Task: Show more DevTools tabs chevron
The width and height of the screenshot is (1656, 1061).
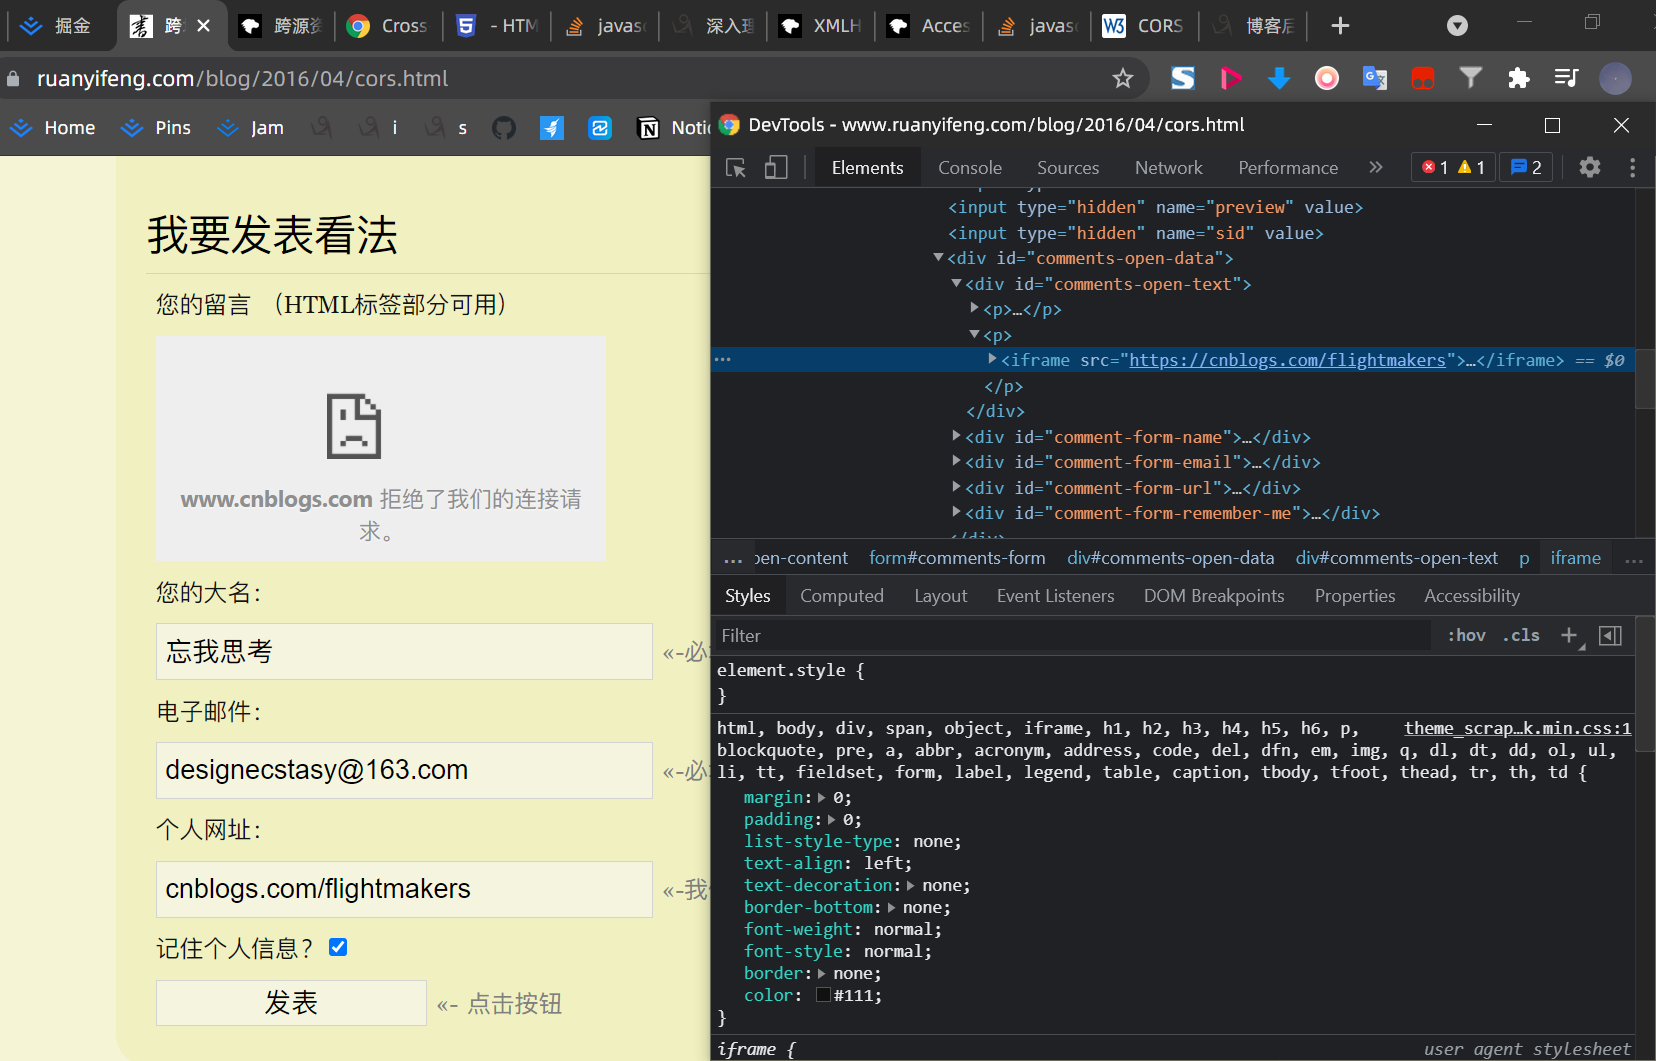Action: coord(1376,167)
